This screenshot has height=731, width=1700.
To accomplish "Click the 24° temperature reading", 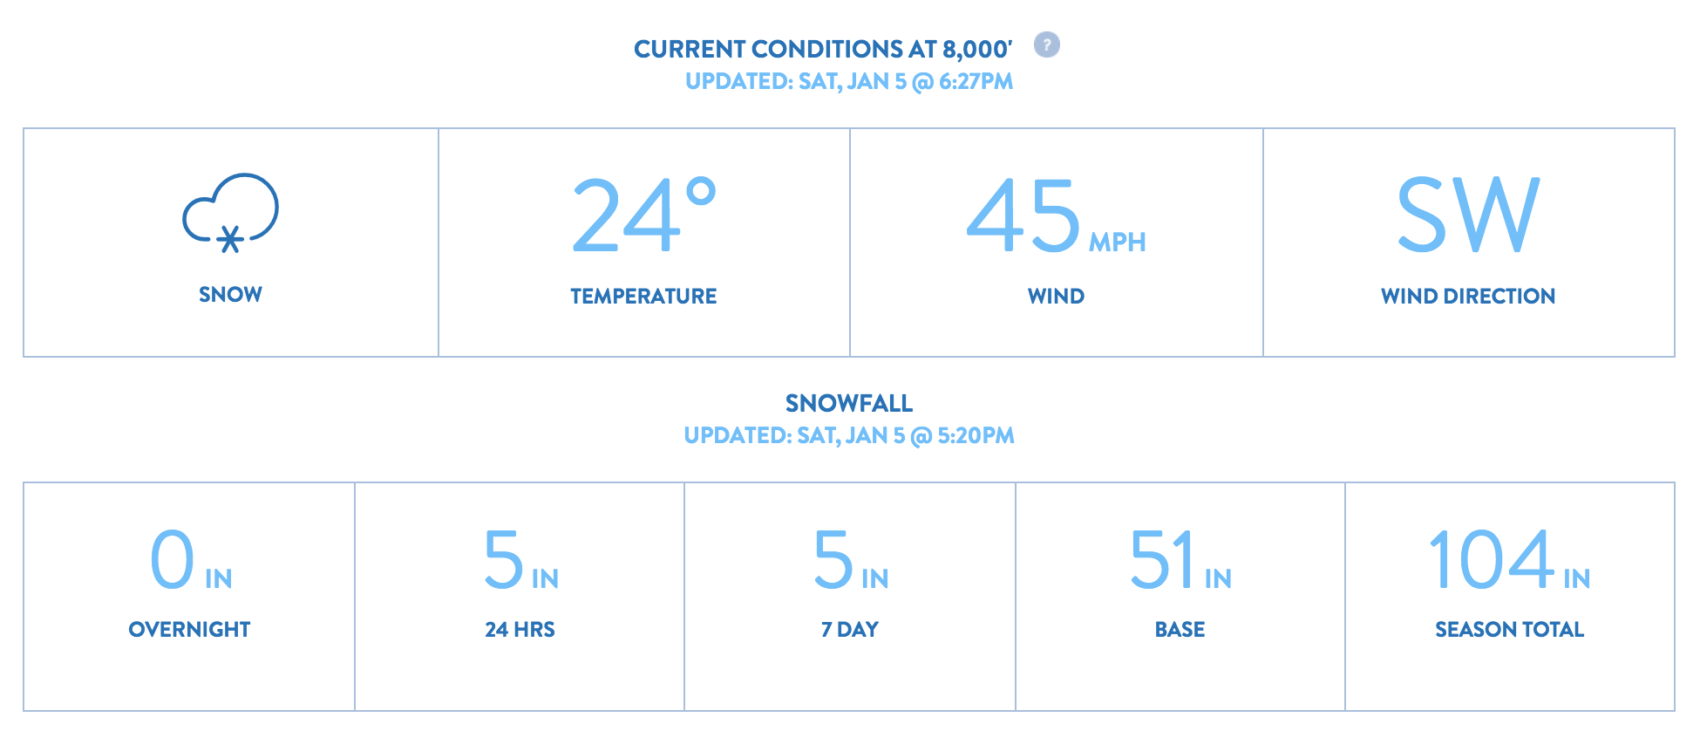I will (643, 215).
